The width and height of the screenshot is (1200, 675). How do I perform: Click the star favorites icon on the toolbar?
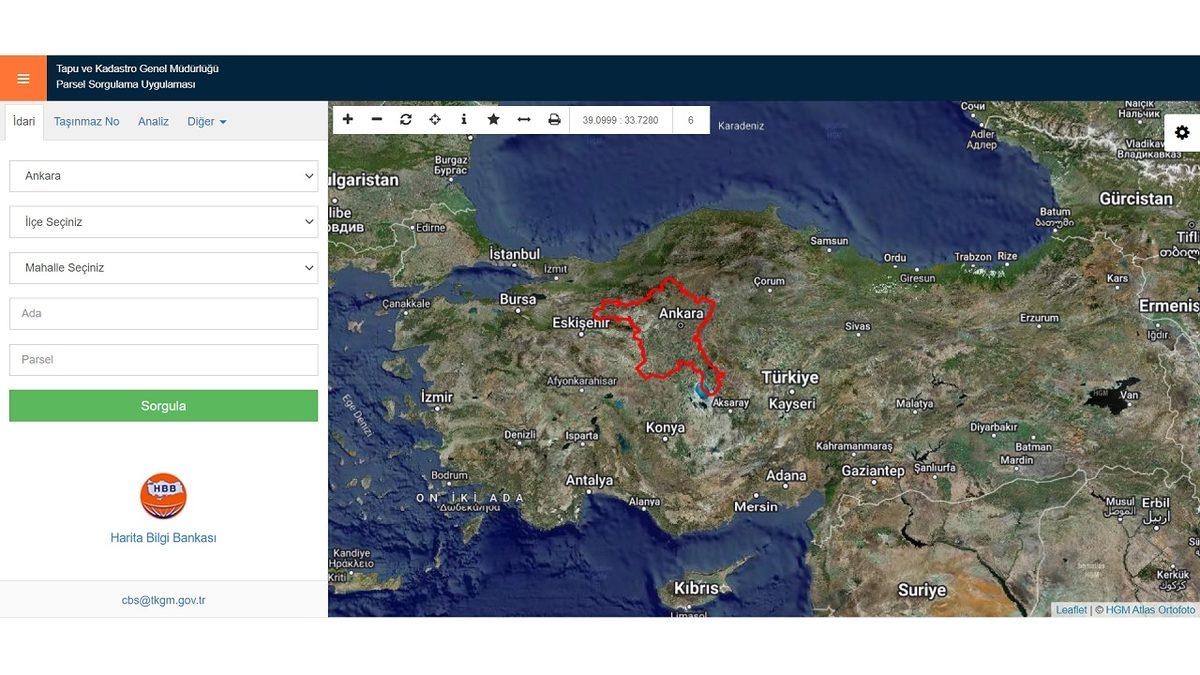(x=492, y=118)
